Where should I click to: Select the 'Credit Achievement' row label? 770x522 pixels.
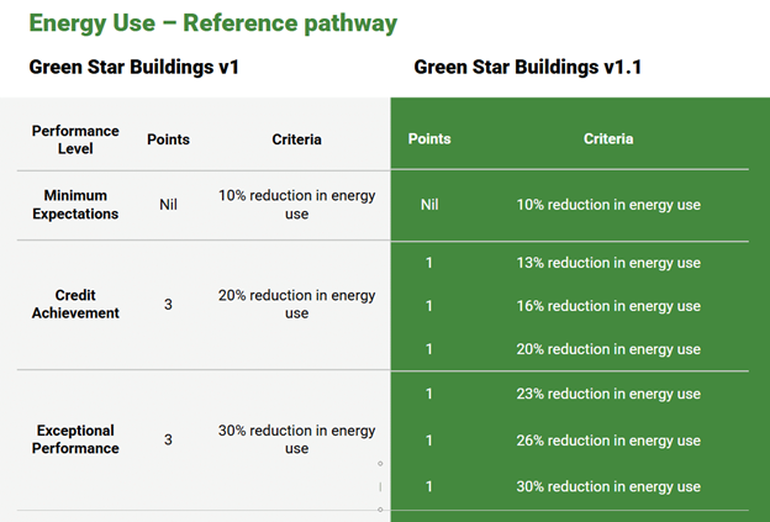(75, 304)
